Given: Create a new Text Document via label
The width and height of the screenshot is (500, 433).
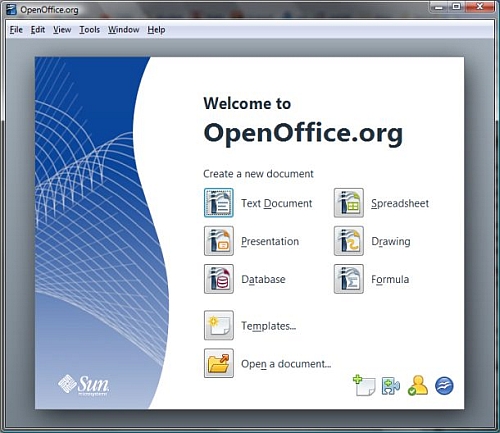Looking at the screenshot, I should [277, 203].
